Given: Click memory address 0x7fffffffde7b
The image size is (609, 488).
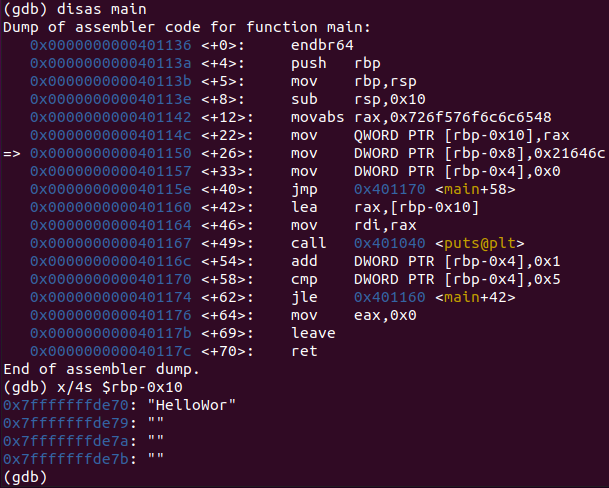Looking at the screenshot, I should (x=66, y=459).
